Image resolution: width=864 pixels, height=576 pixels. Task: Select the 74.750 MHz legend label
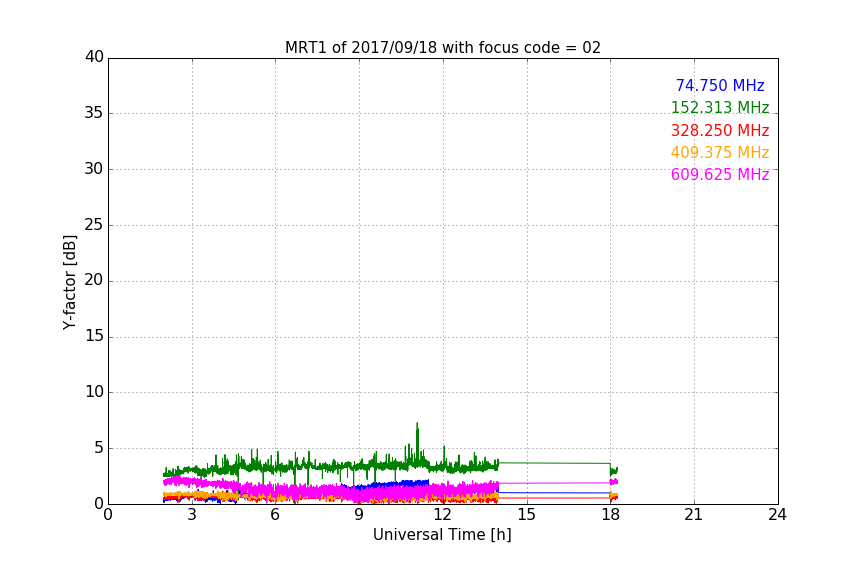point(720,86)
